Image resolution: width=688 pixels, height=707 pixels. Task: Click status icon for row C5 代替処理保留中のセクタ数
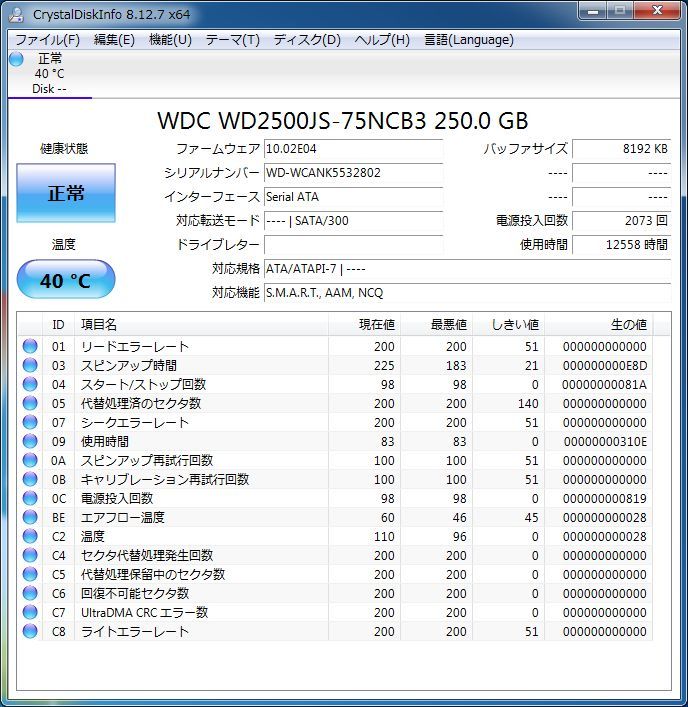(x=30, y=574)
